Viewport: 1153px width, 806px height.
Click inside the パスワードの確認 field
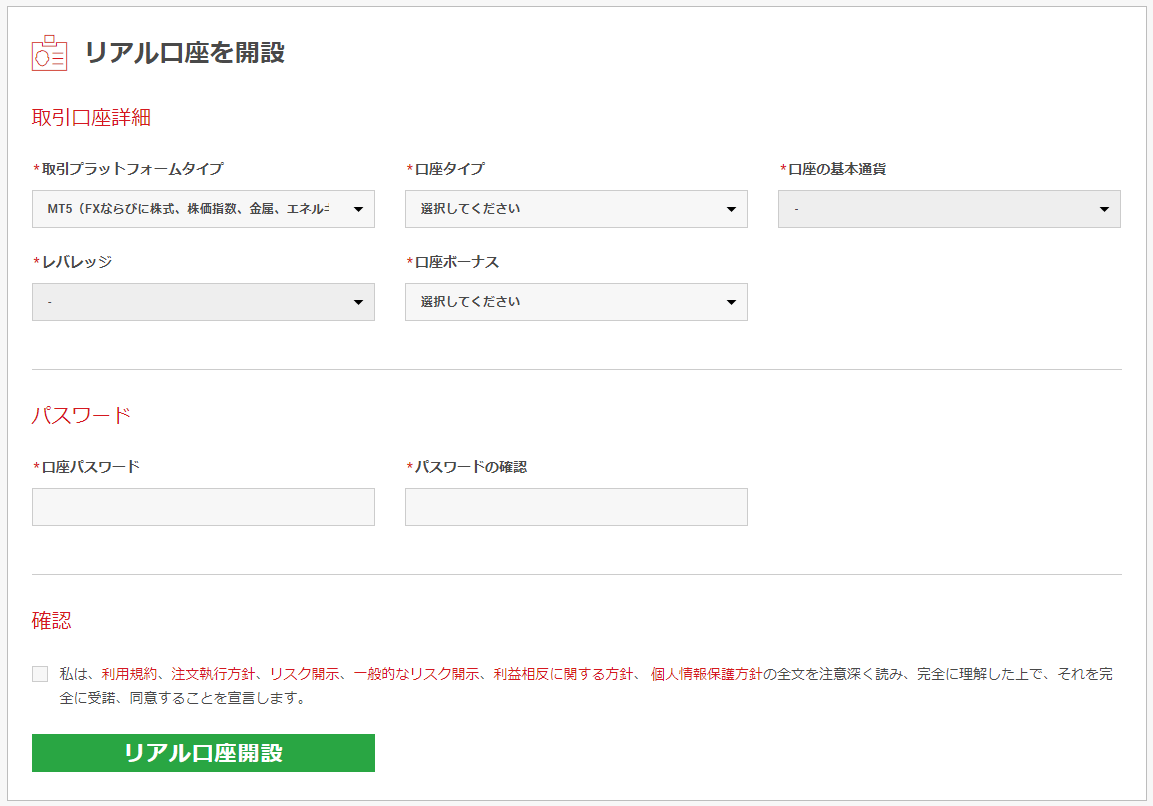[576, 507]
